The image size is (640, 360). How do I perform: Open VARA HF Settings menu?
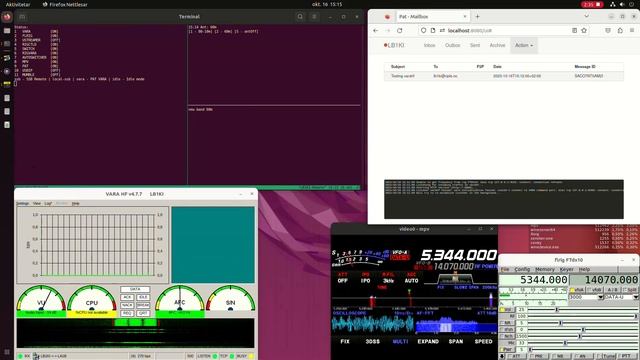pos(22,203)
